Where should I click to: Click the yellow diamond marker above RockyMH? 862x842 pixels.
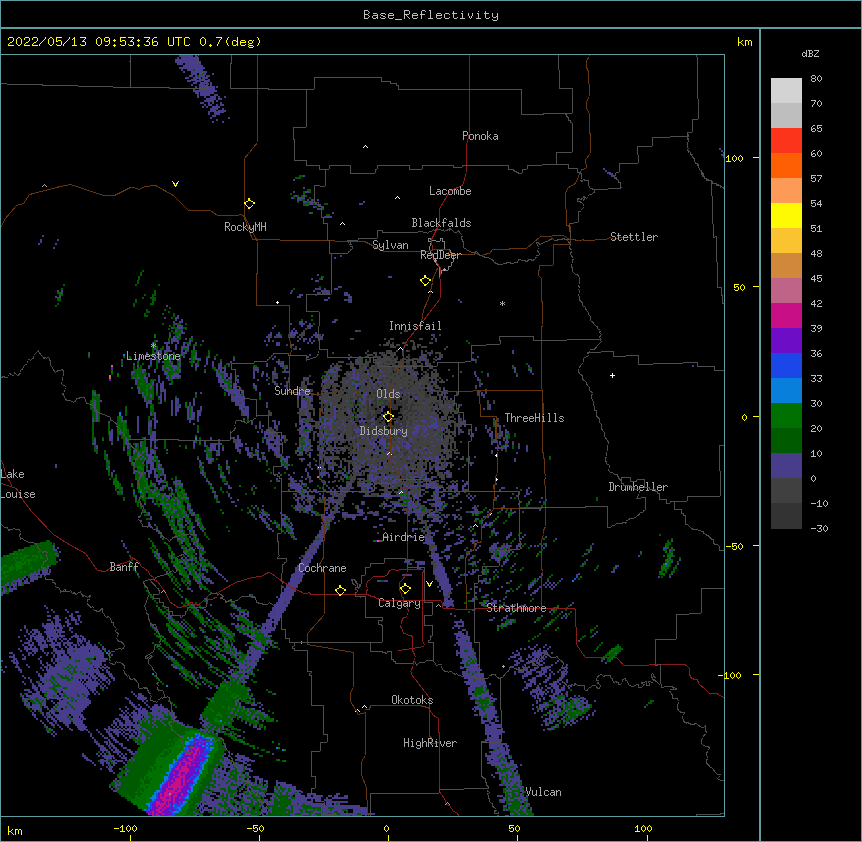click(250, 204)
